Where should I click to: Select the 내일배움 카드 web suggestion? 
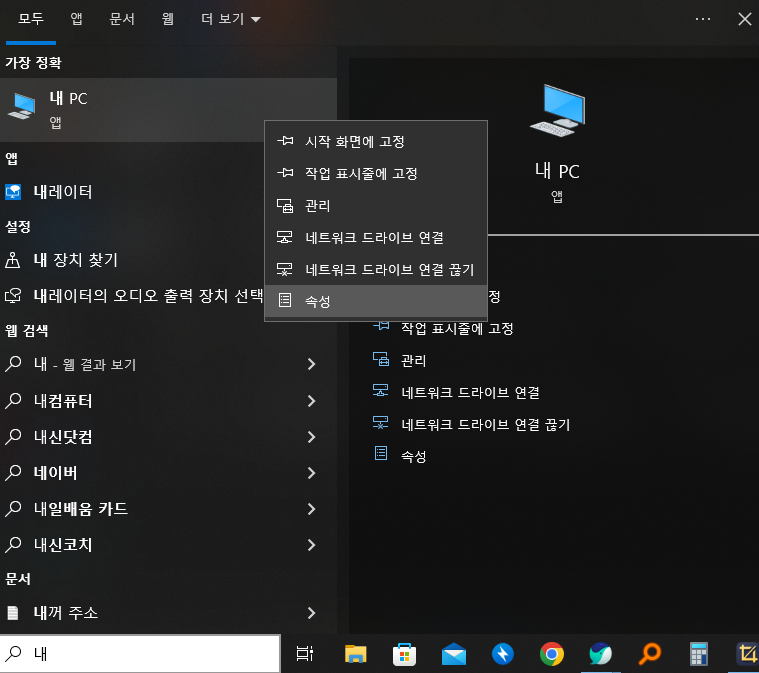tap(80, 509)
